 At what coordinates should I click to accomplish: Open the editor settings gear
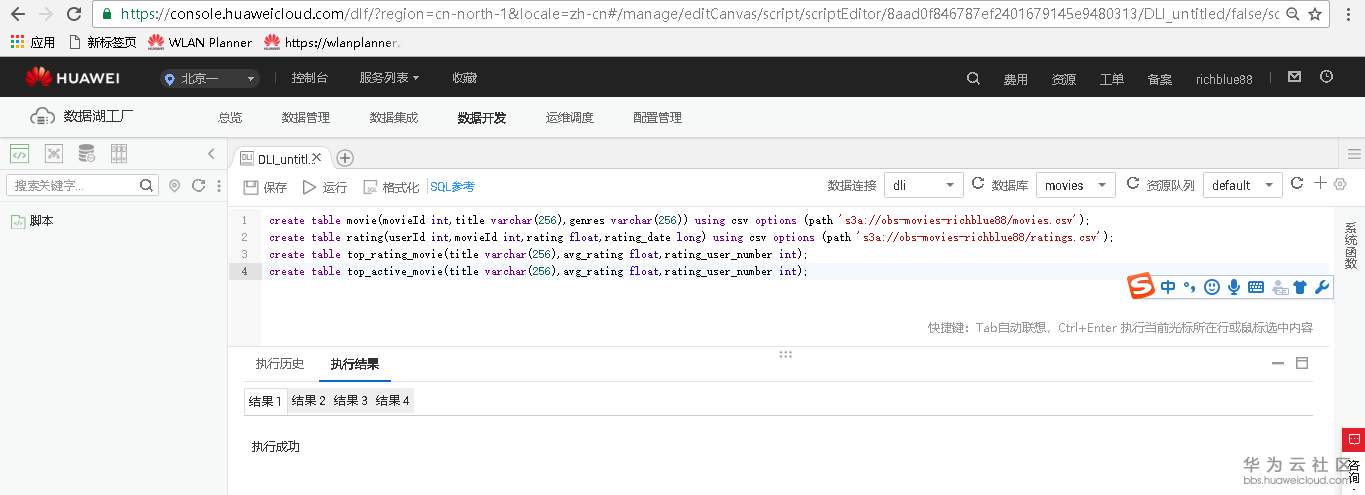tap(1340, 184)
